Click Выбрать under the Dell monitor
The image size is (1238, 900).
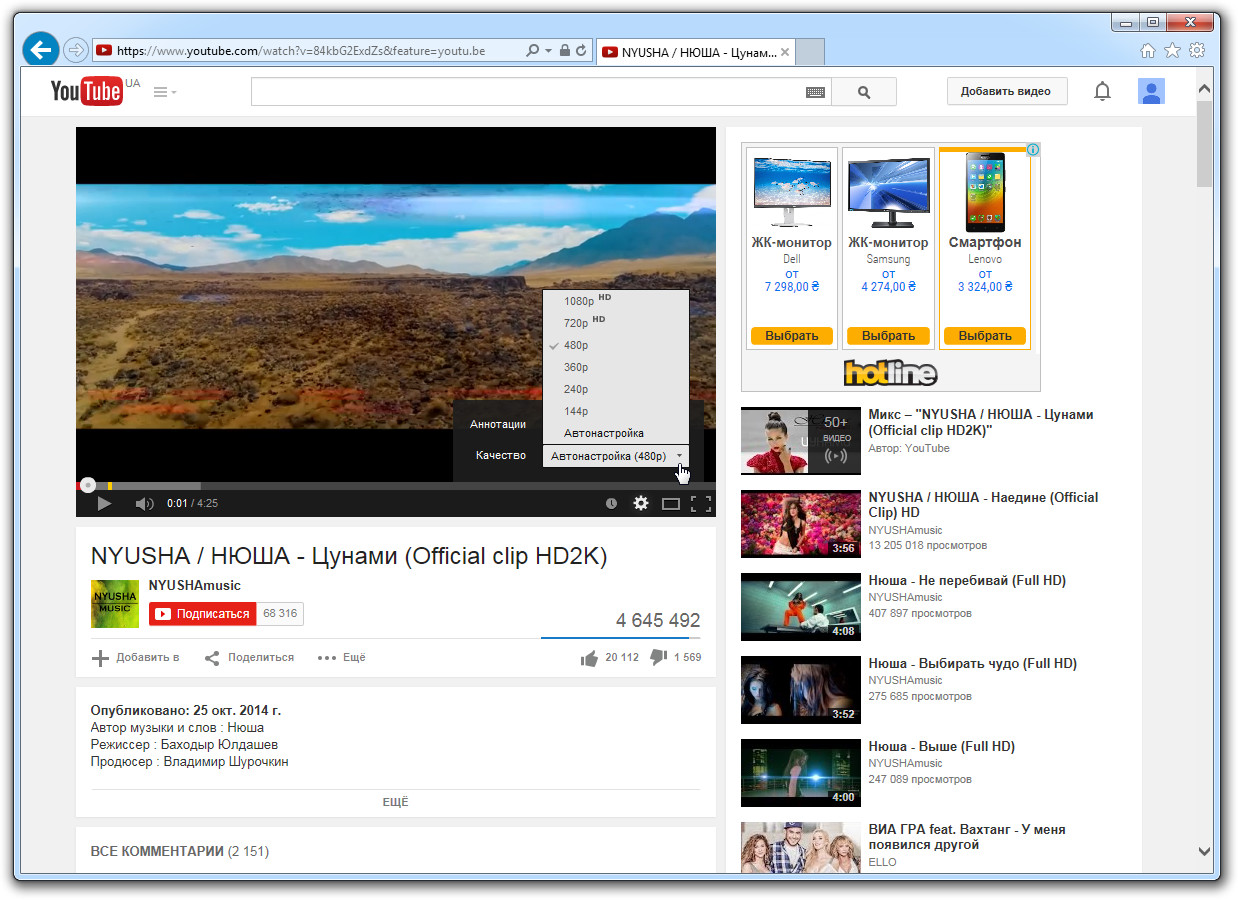[x=792, y=336]
